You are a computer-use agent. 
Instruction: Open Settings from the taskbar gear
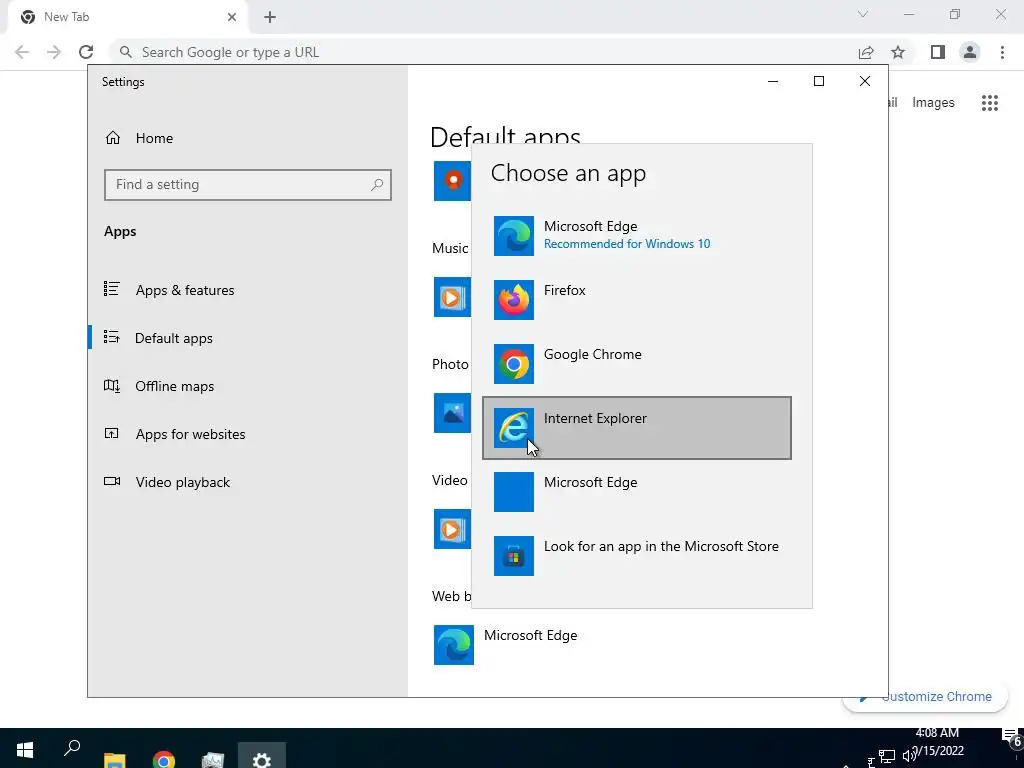coord(261,758)
